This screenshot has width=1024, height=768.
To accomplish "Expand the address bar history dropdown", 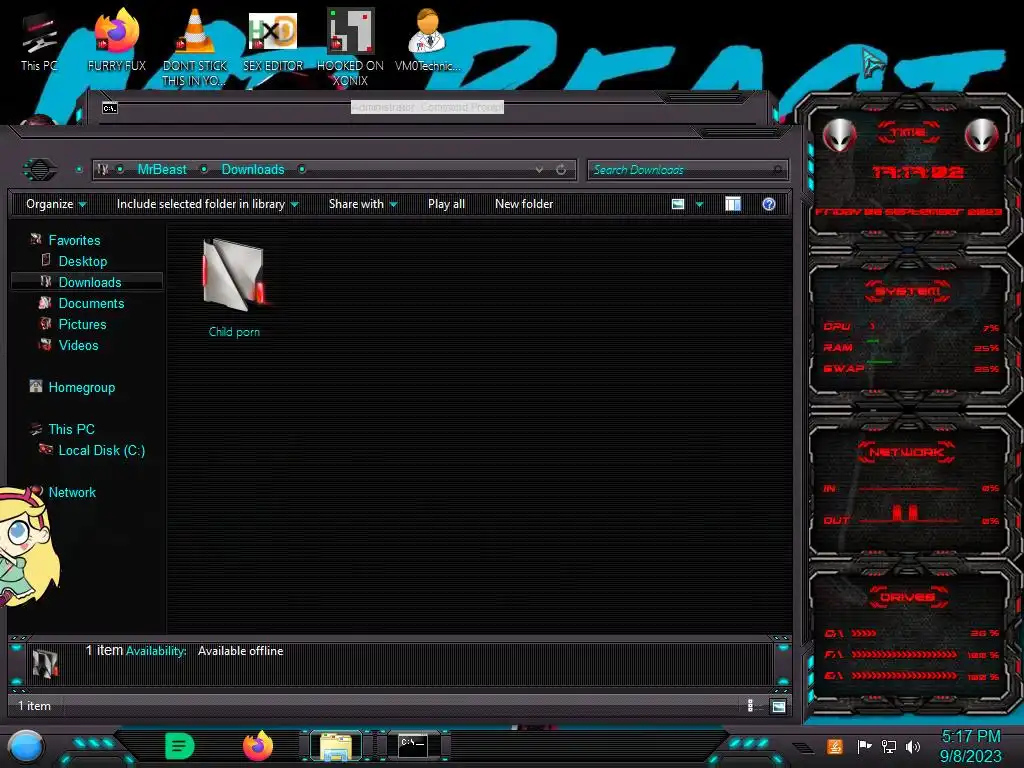I will coord(539,170).
